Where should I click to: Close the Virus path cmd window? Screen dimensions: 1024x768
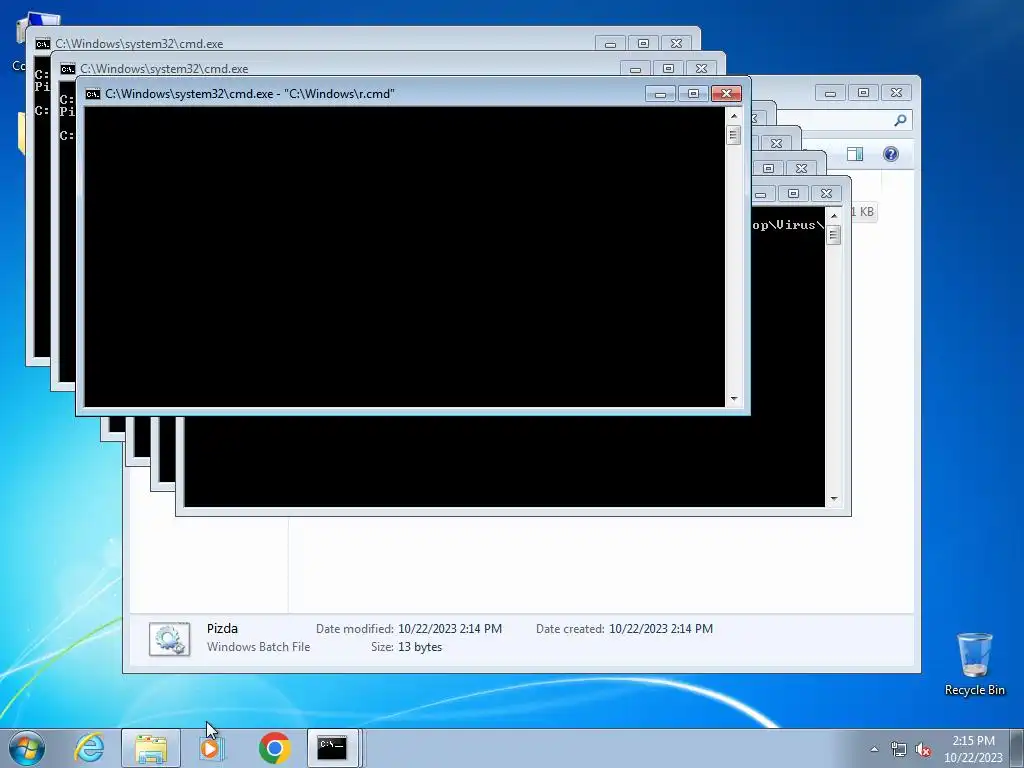pos(826,193)
